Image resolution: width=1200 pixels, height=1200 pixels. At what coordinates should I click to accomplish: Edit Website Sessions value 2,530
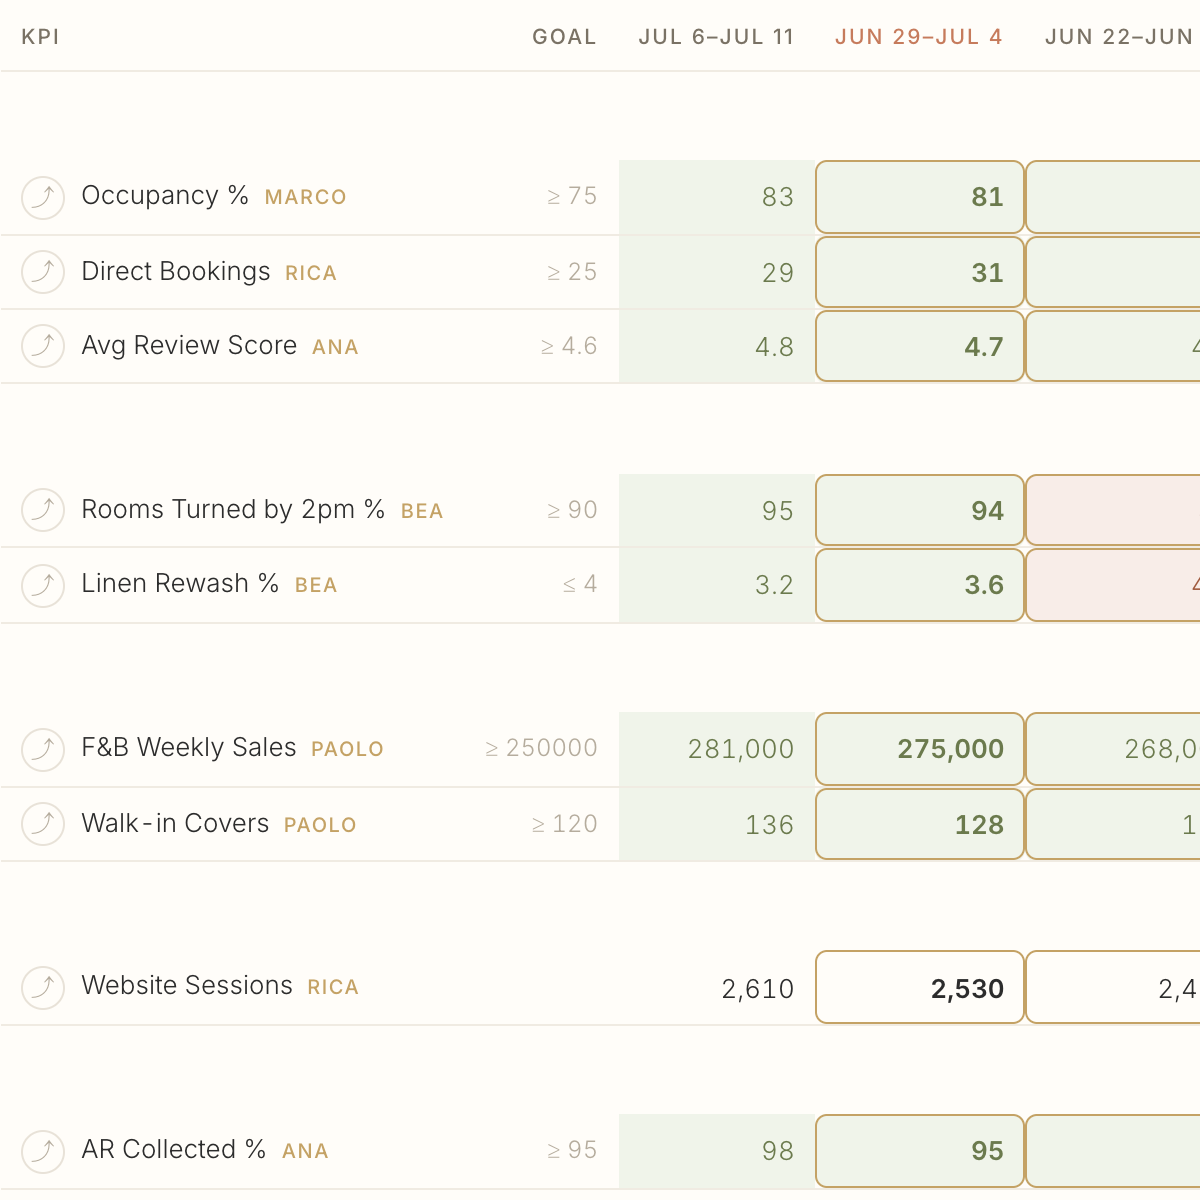pyautogui.click(x=920, y=987)
